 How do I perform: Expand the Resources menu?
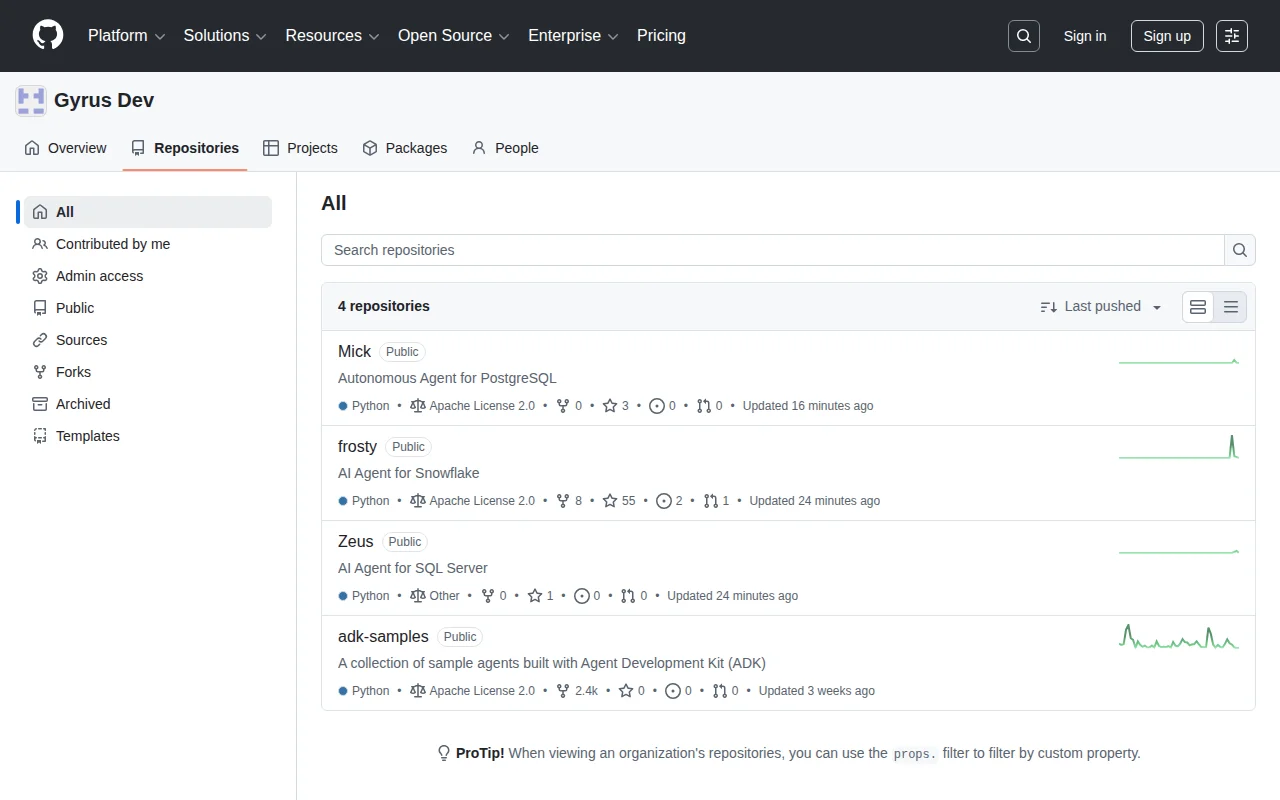[332, 36]
